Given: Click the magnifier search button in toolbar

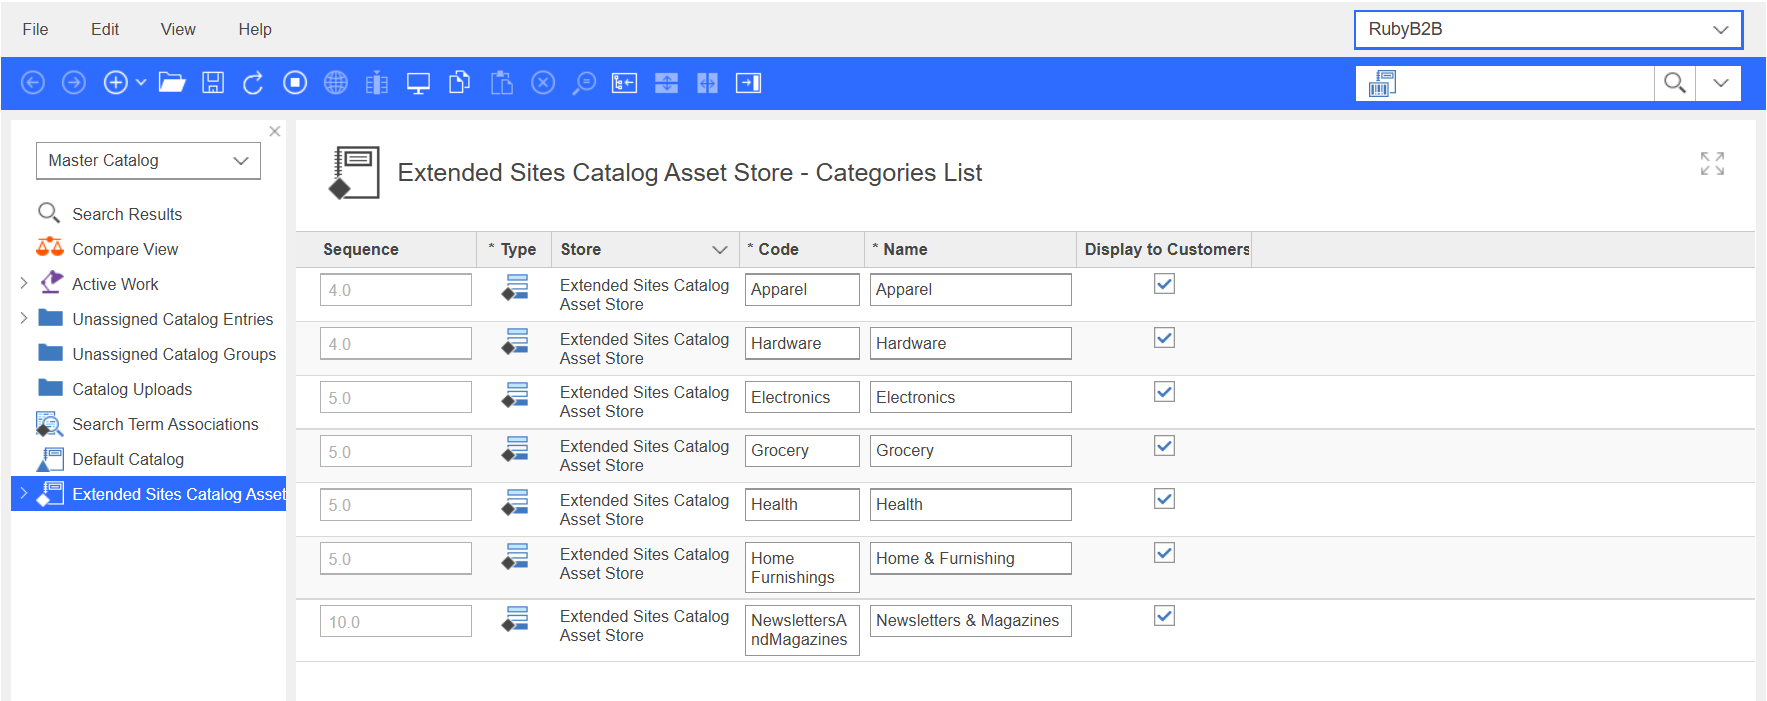Looking at the screenshot, I should click(x=1675, y=83).
